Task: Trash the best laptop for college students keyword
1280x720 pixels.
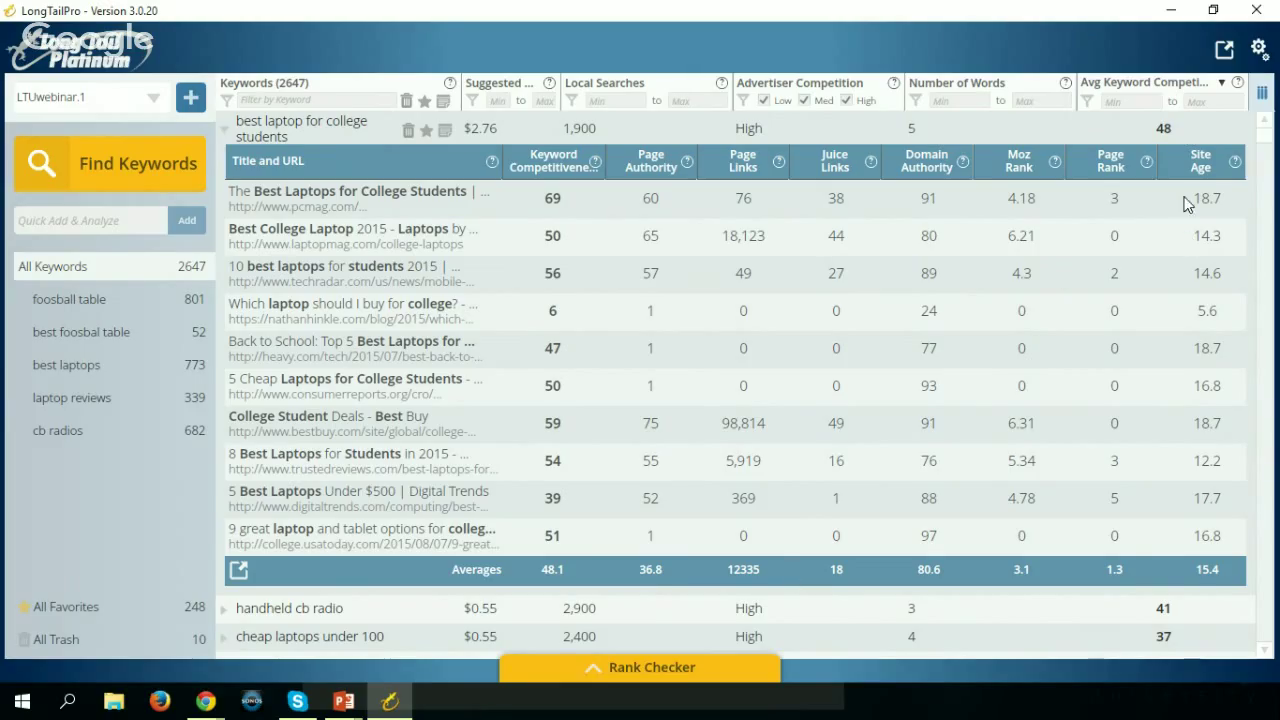Action: coord(408,130)
